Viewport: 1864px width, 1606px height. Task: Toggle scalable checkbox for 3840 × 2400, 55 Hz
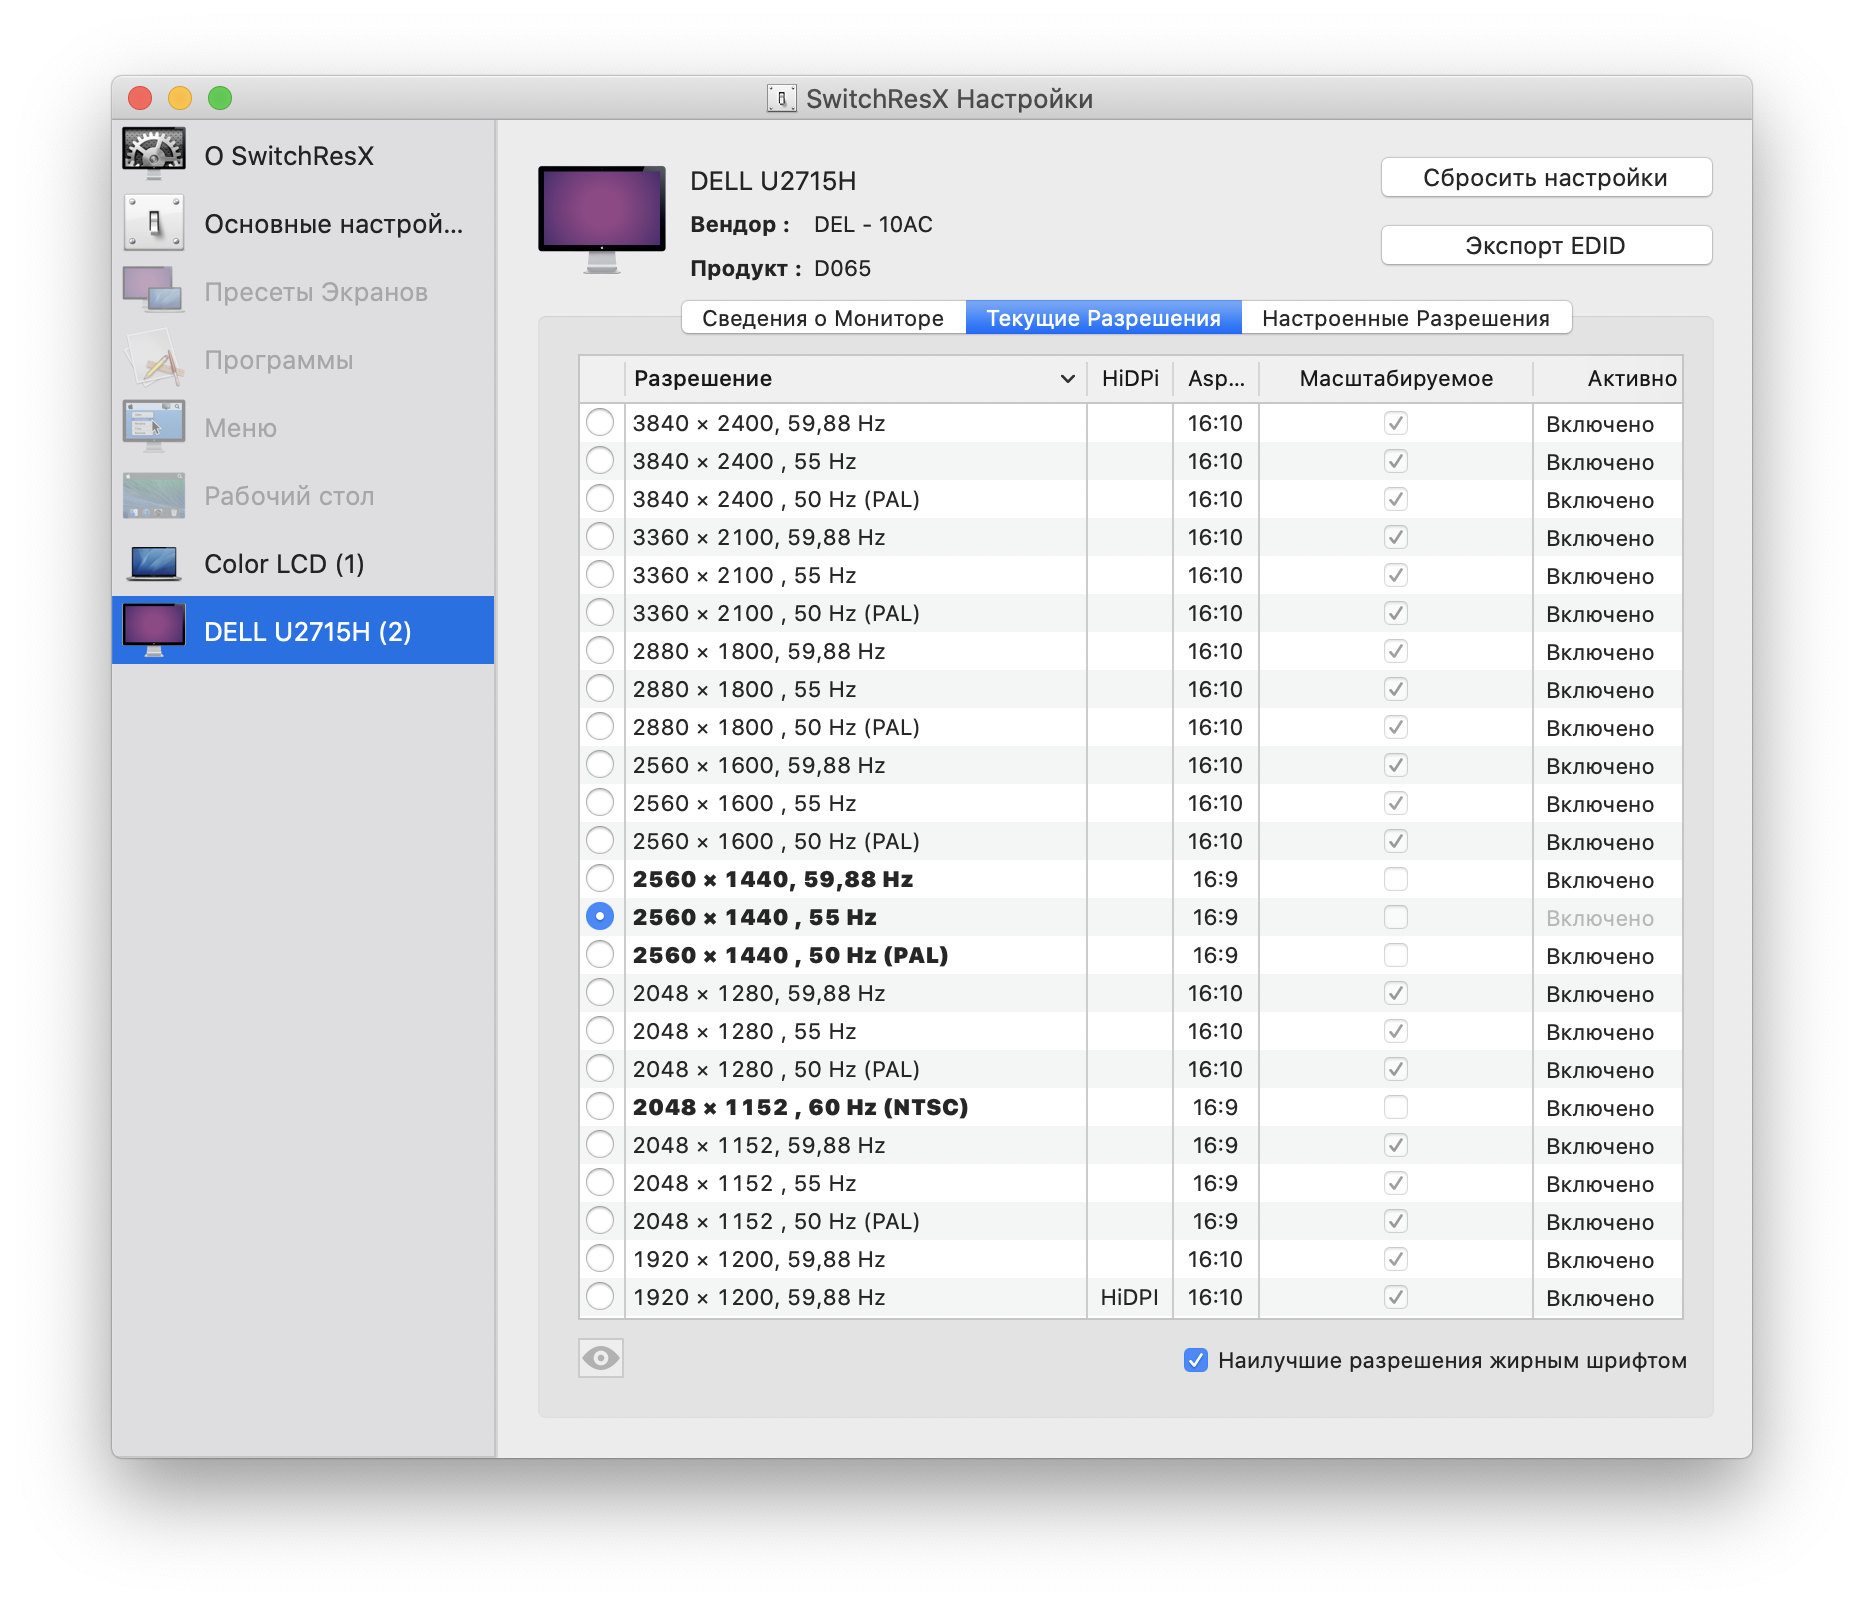coord(1396,461)
